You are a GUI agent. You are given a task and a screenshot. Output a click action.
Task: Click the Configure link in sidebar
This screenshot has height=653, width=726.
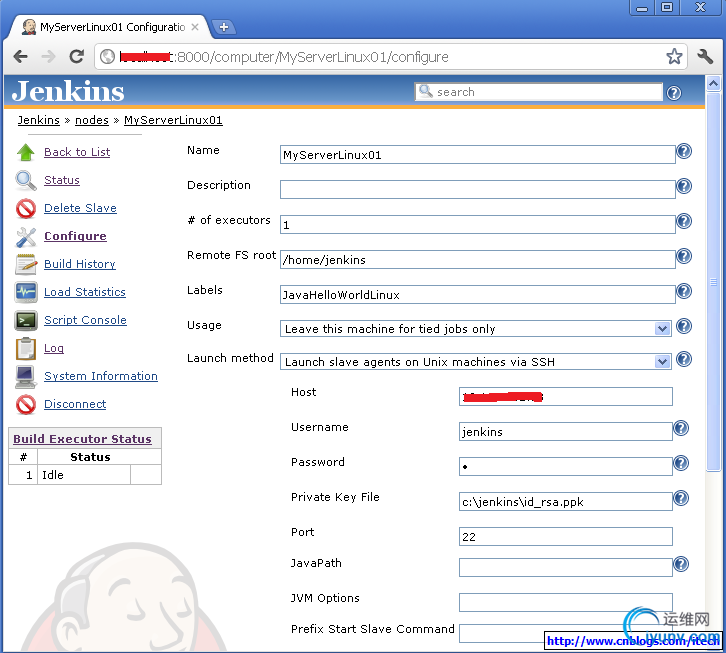pyautogui.click(x=75, y=236)
